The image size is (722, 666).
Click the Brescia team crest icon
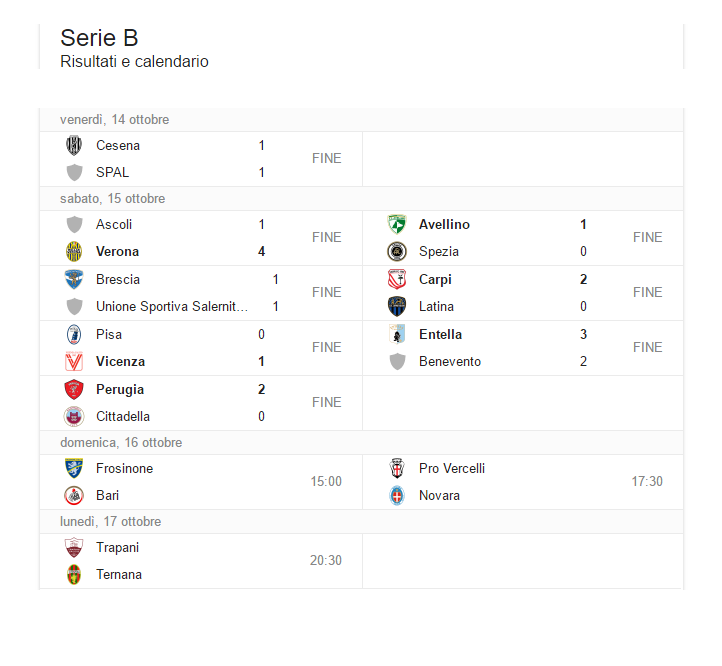(74, 279)
